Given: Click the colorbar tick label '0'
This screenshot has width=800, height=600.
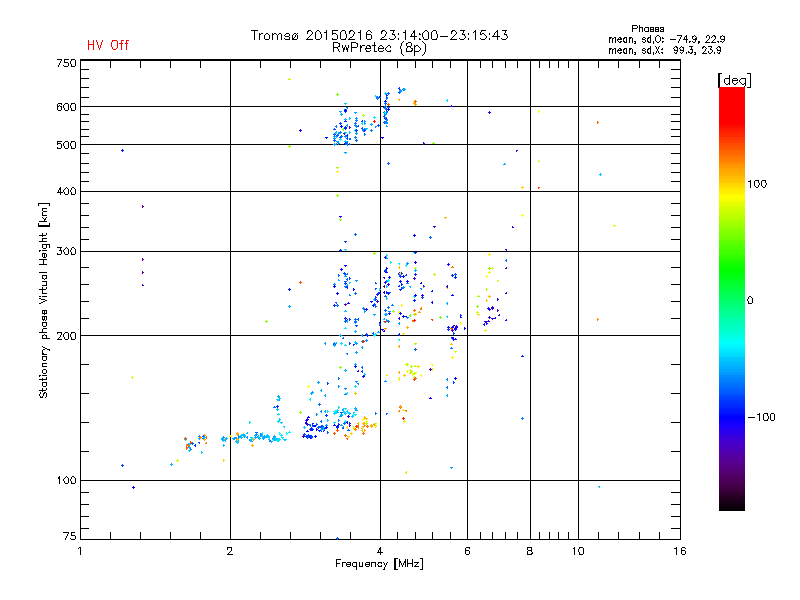Looking at the screenshot, I should pos(750,301).
